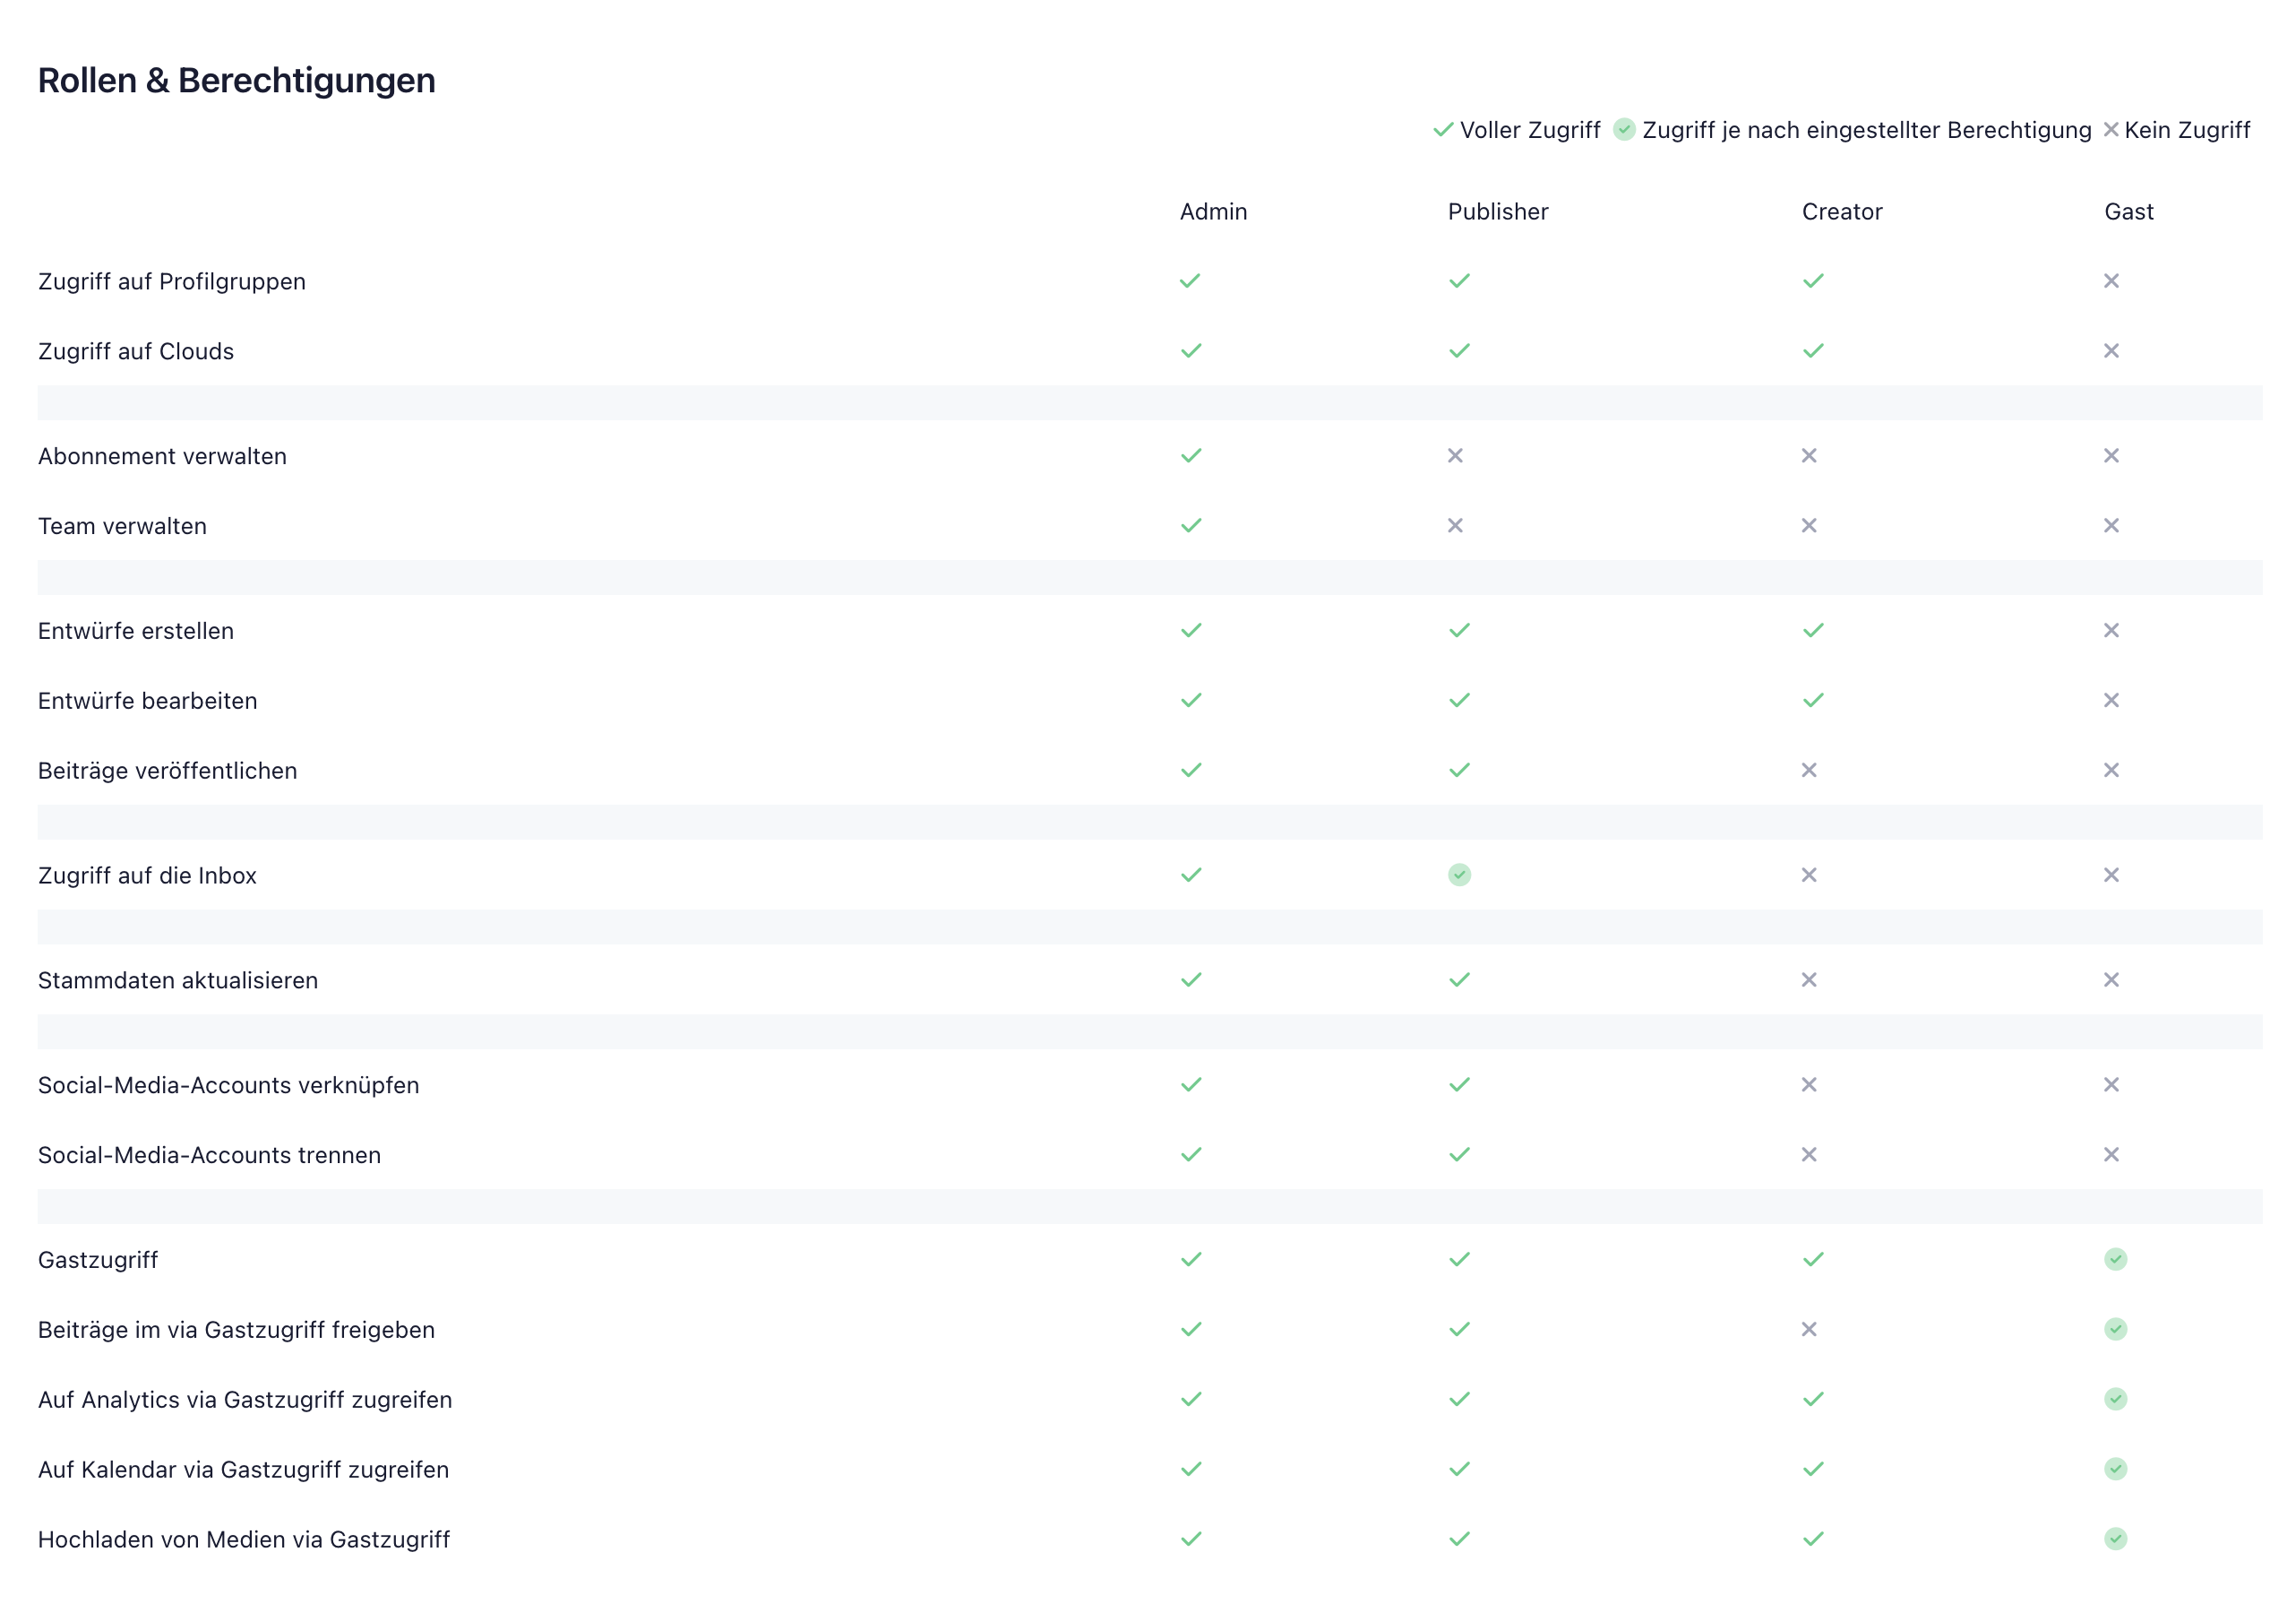
Task: Click Gast circled check for Hochladen von Medien
Action: [2115, 1539]
